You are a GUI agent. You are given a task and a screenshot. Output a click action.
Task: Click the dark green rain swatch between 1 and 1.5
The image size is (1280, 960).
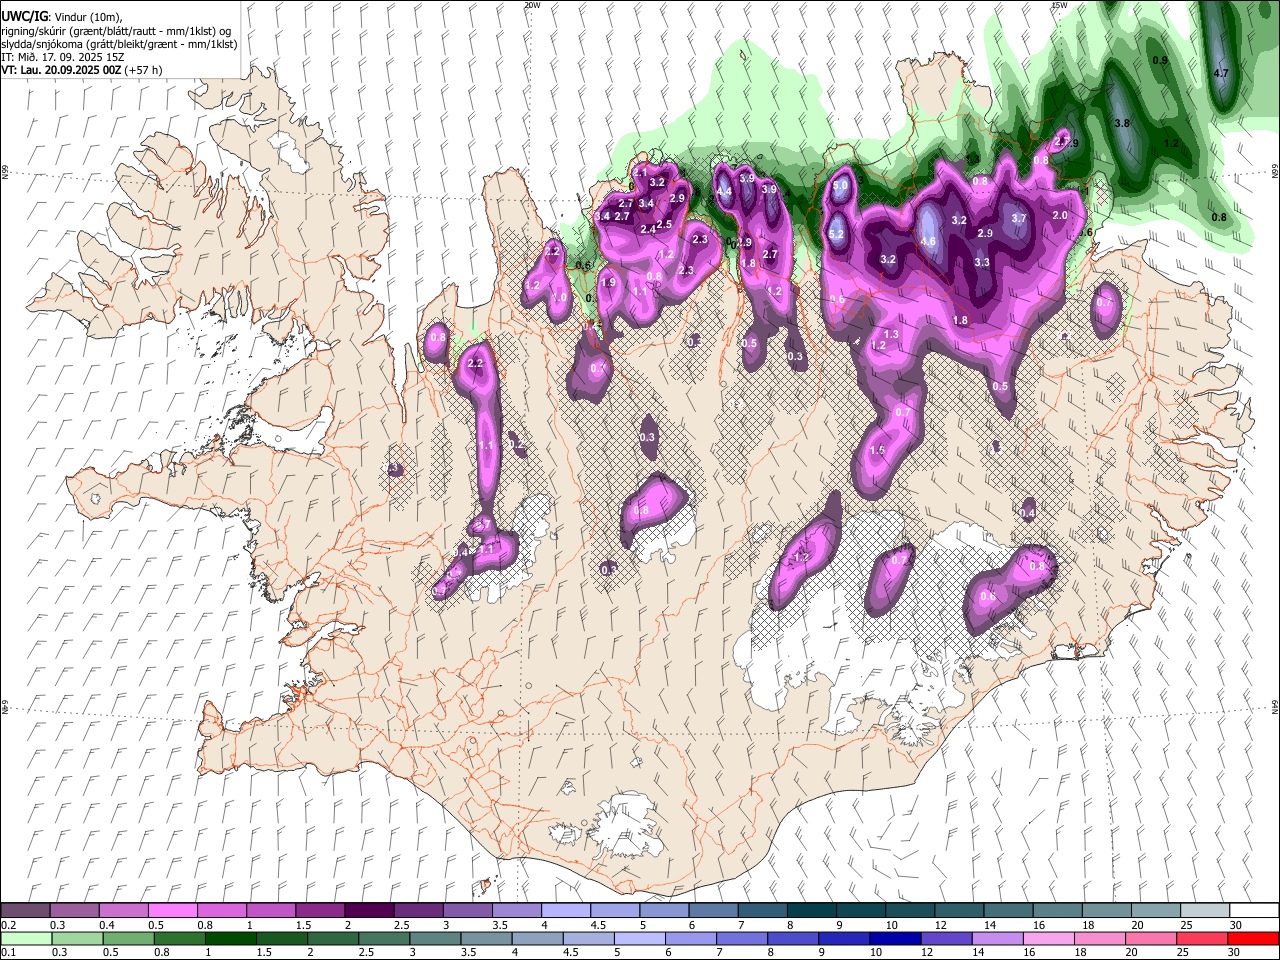[231, 938]
